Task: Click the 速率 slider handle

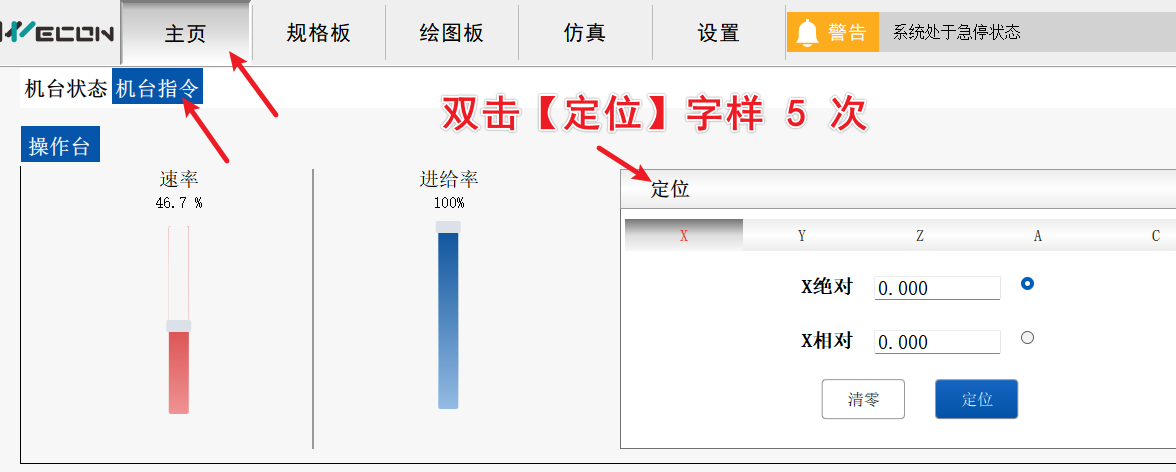Action: tap(178, 326)
